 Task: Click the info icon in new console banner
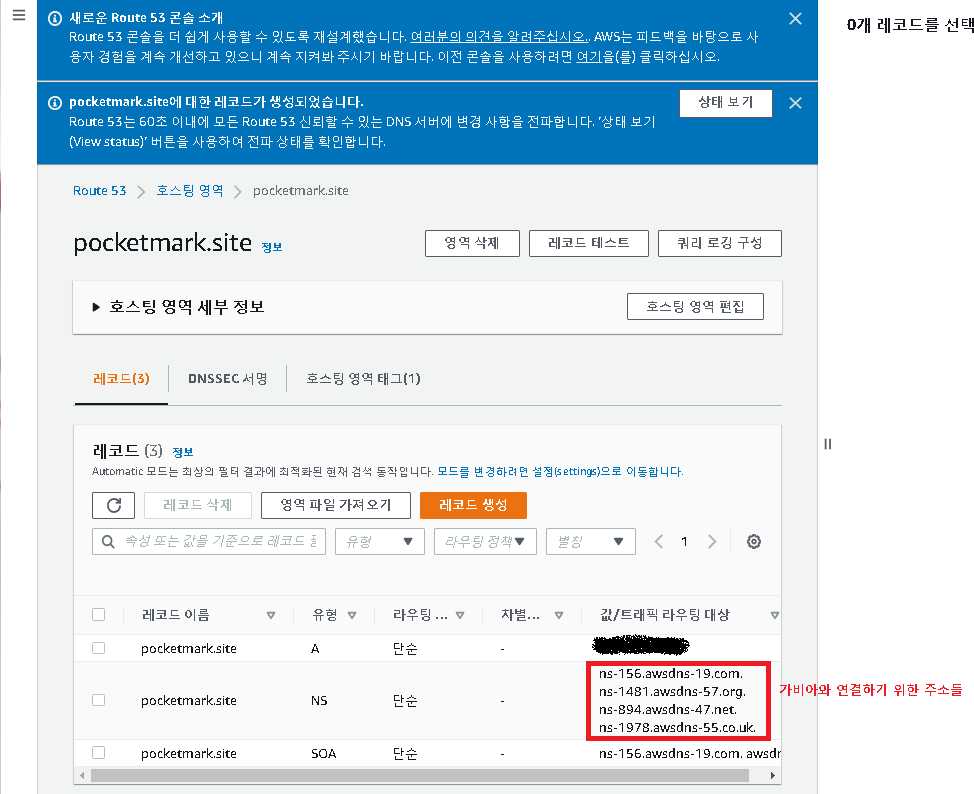(55, 19)
